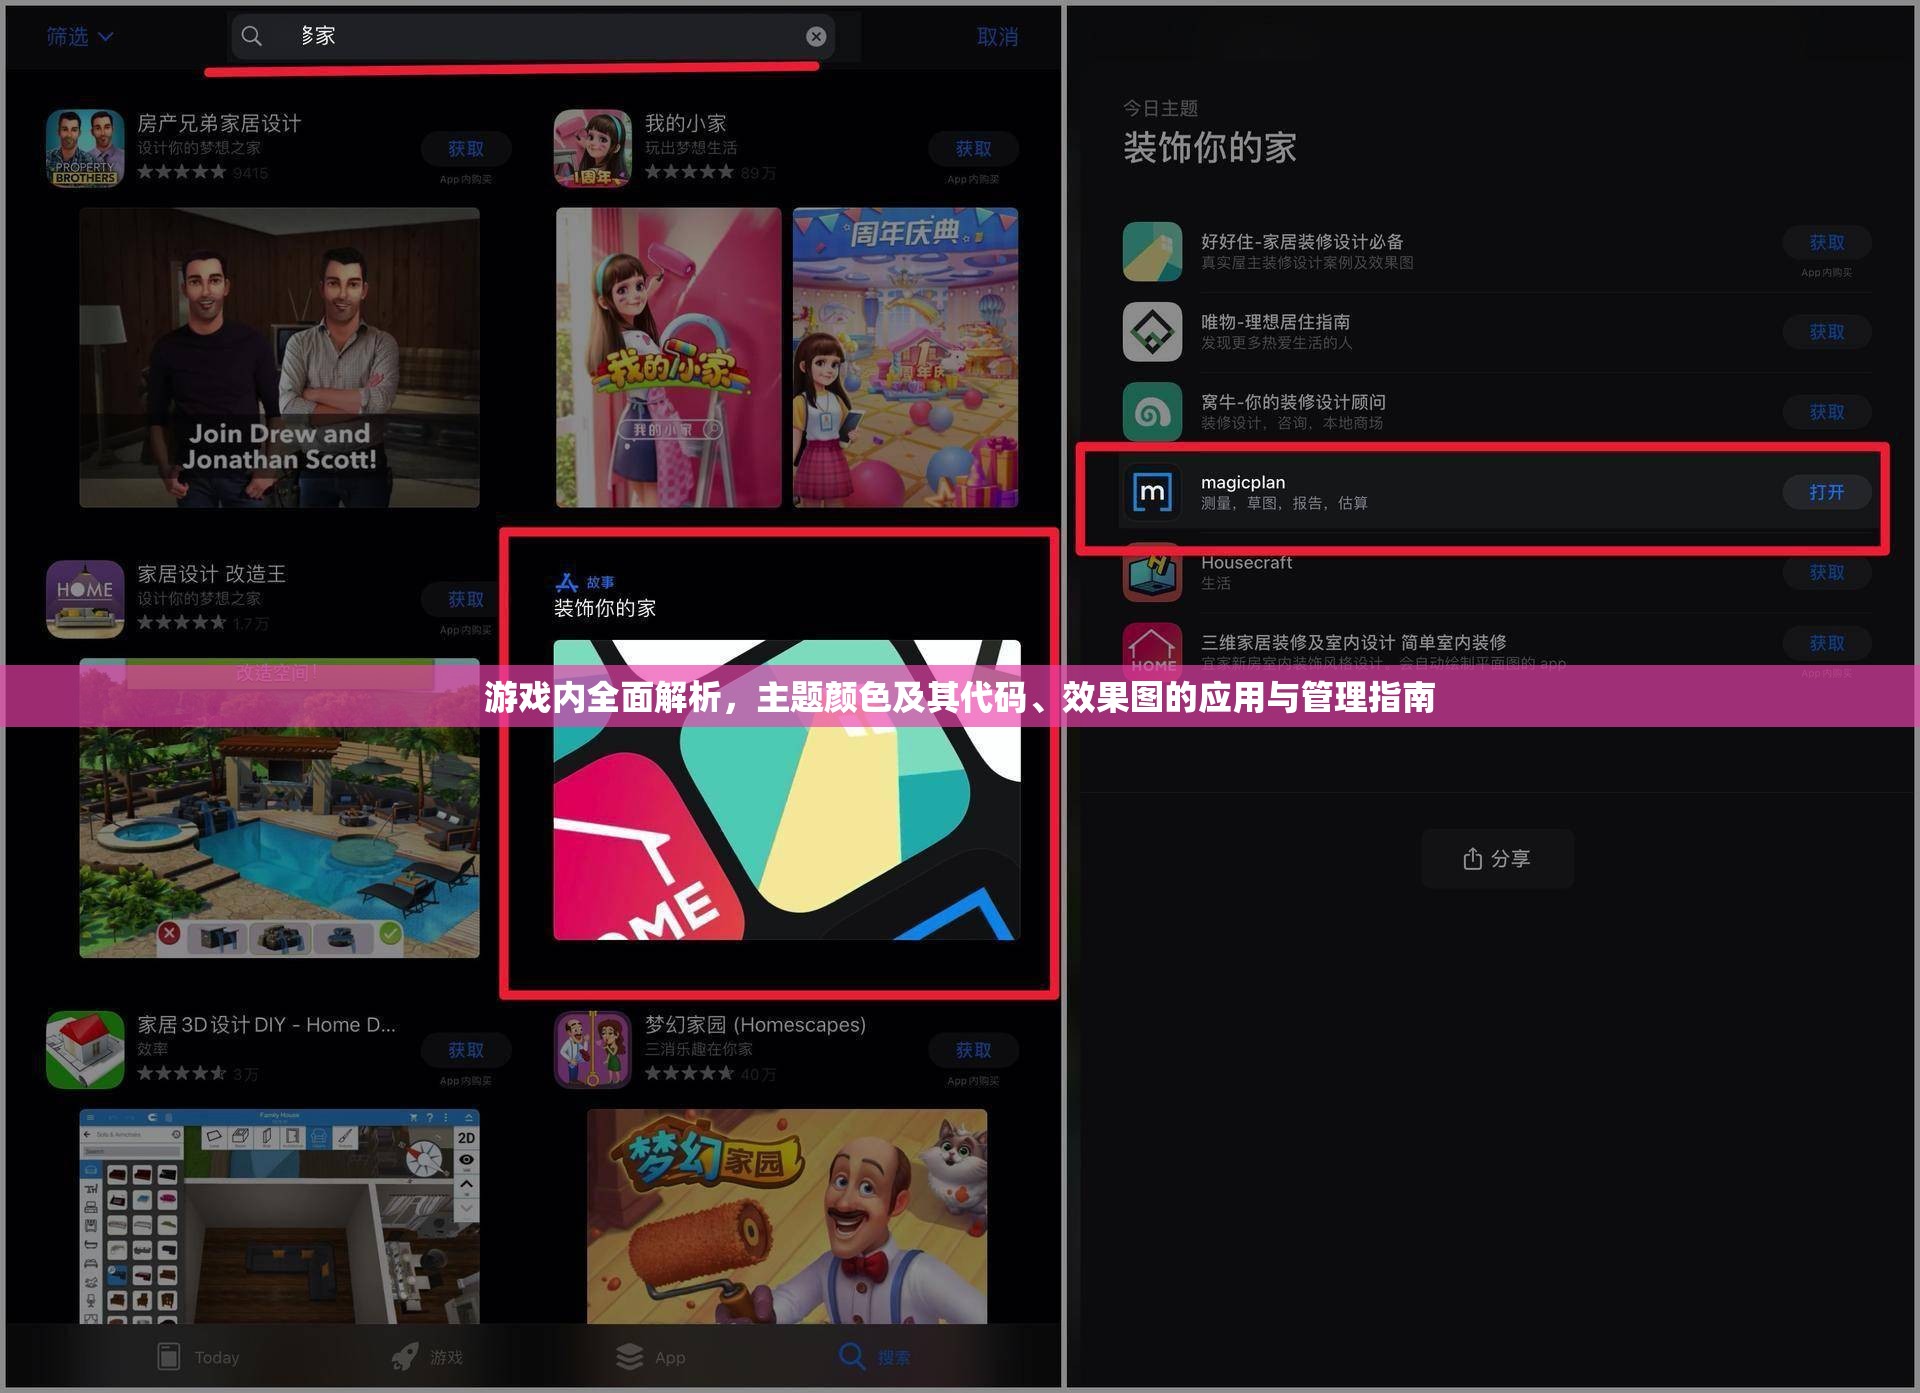1920x1393 pixels.
Task: Open the Homescapes 梦幻家园 app icon
Action: [593, 1049]
